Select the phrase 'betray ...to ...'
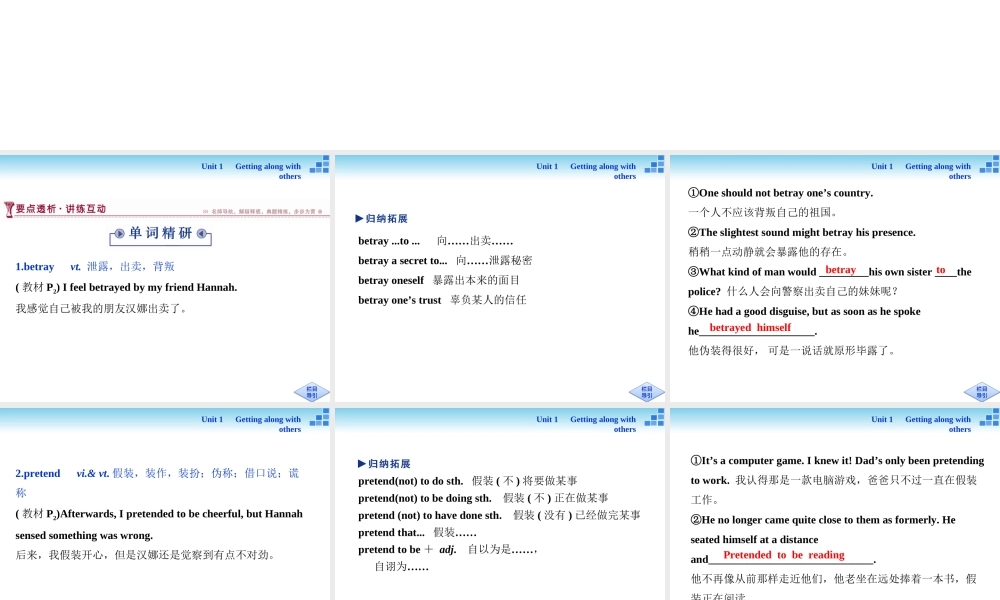Screen dimensions: 1000x600 [x=389, y=241]
